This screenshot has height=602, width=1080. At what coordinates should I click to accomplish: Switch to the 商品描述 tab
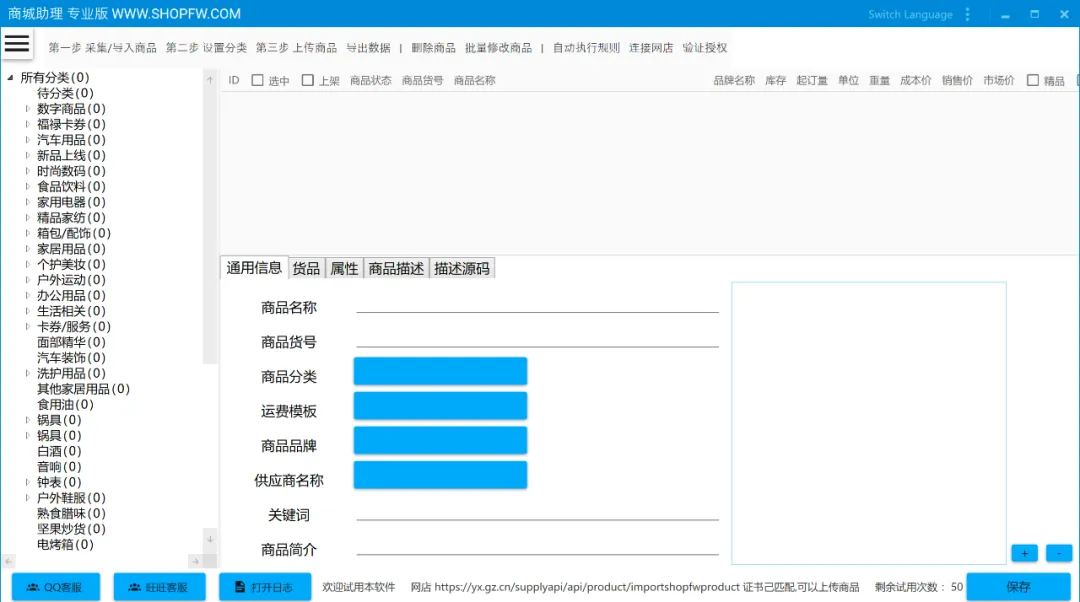[396, 267]
